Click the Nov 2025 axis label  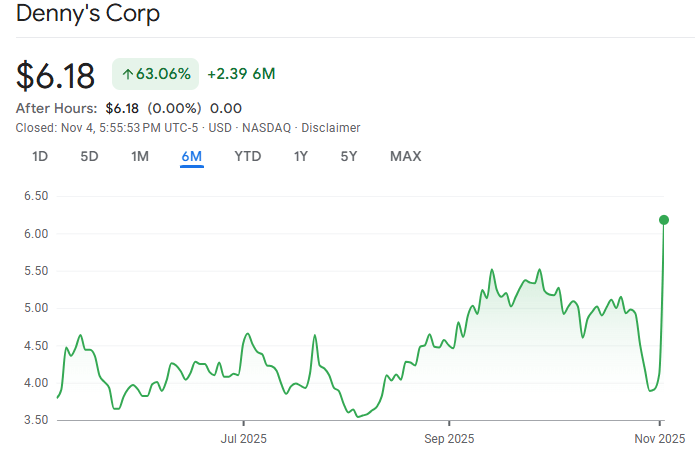pos(660,439)
